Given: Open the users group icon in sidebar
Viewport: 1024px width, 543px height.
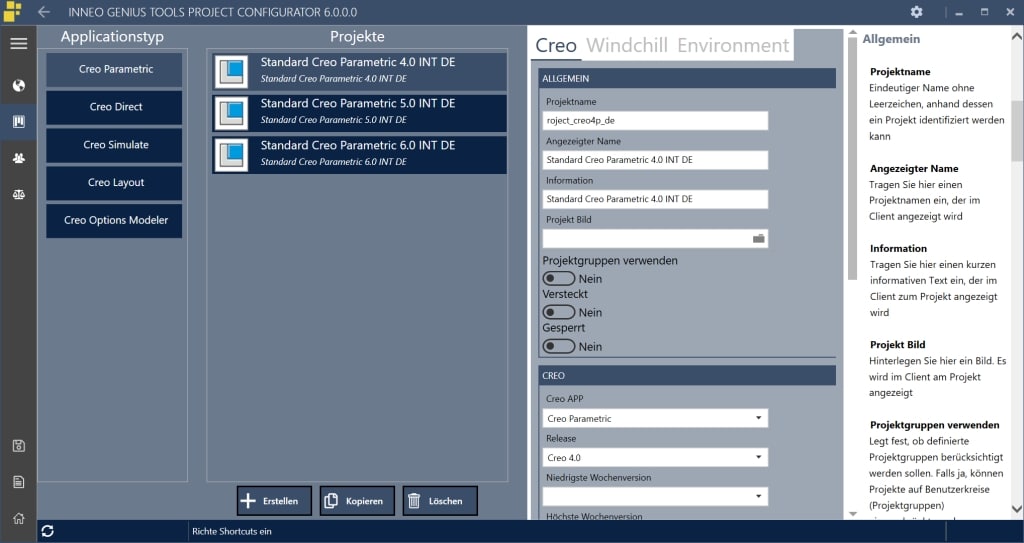Looking at the screenshot, I should point(18,158).
